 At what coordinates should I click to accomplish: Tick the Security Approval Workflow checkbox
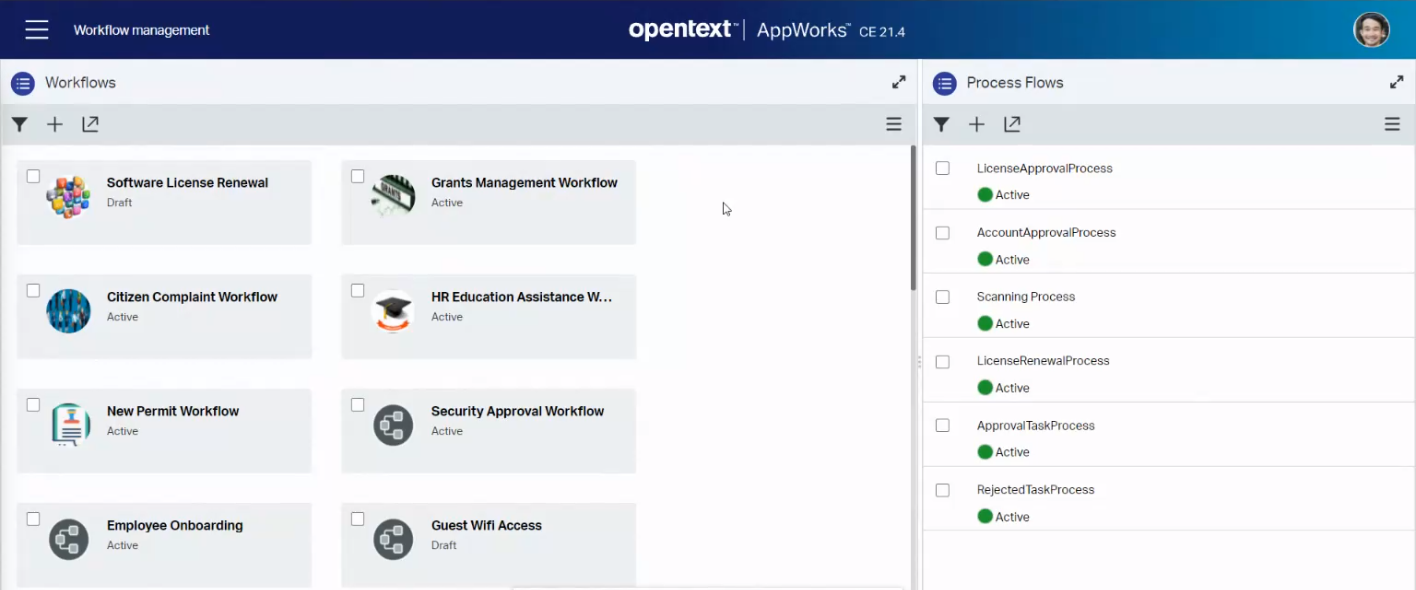(x=357, y=405)
